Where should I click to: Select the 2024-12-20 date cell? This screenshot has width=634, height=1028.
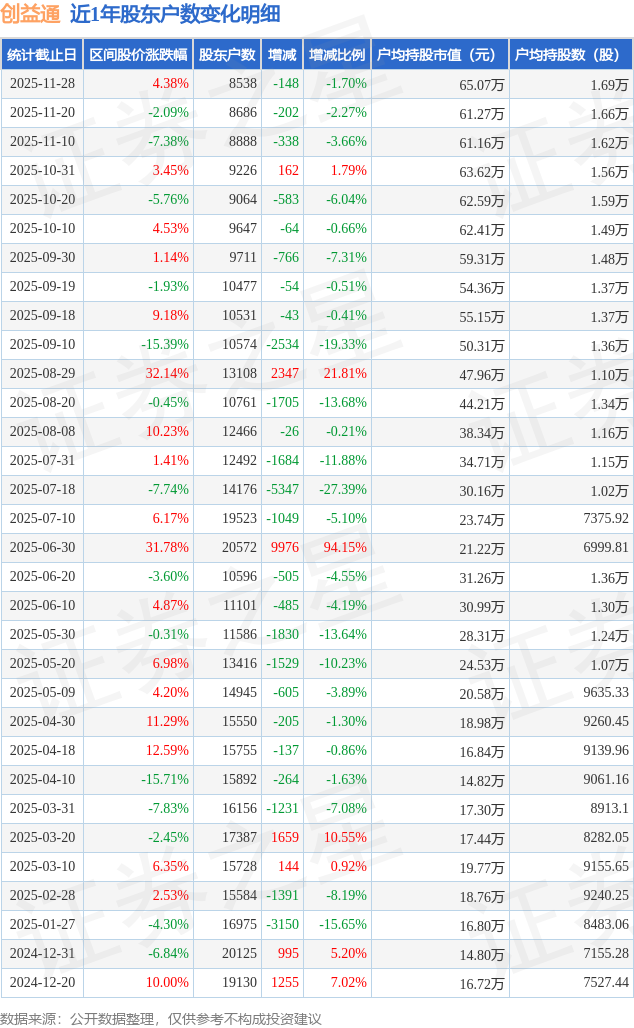coord(42,983)
